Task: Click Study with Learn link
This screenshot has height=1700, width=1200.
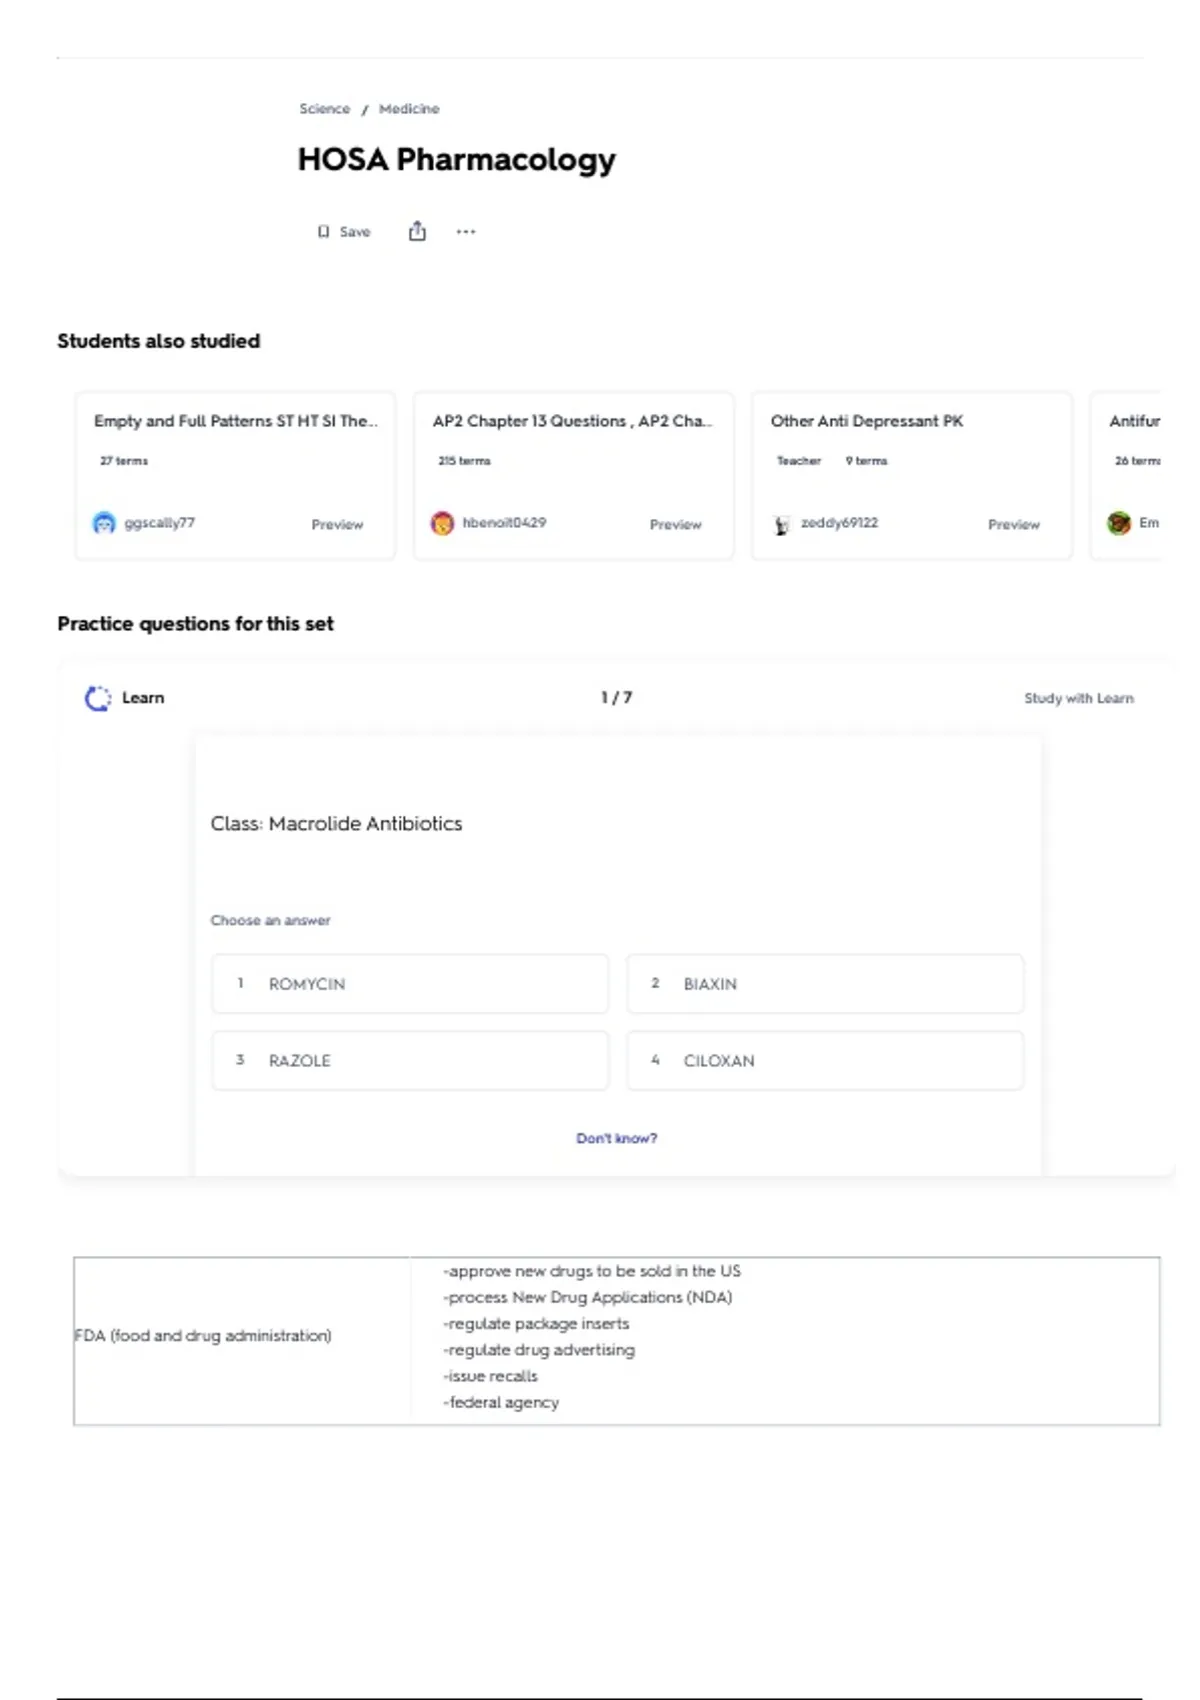Action: (1079, 698)
